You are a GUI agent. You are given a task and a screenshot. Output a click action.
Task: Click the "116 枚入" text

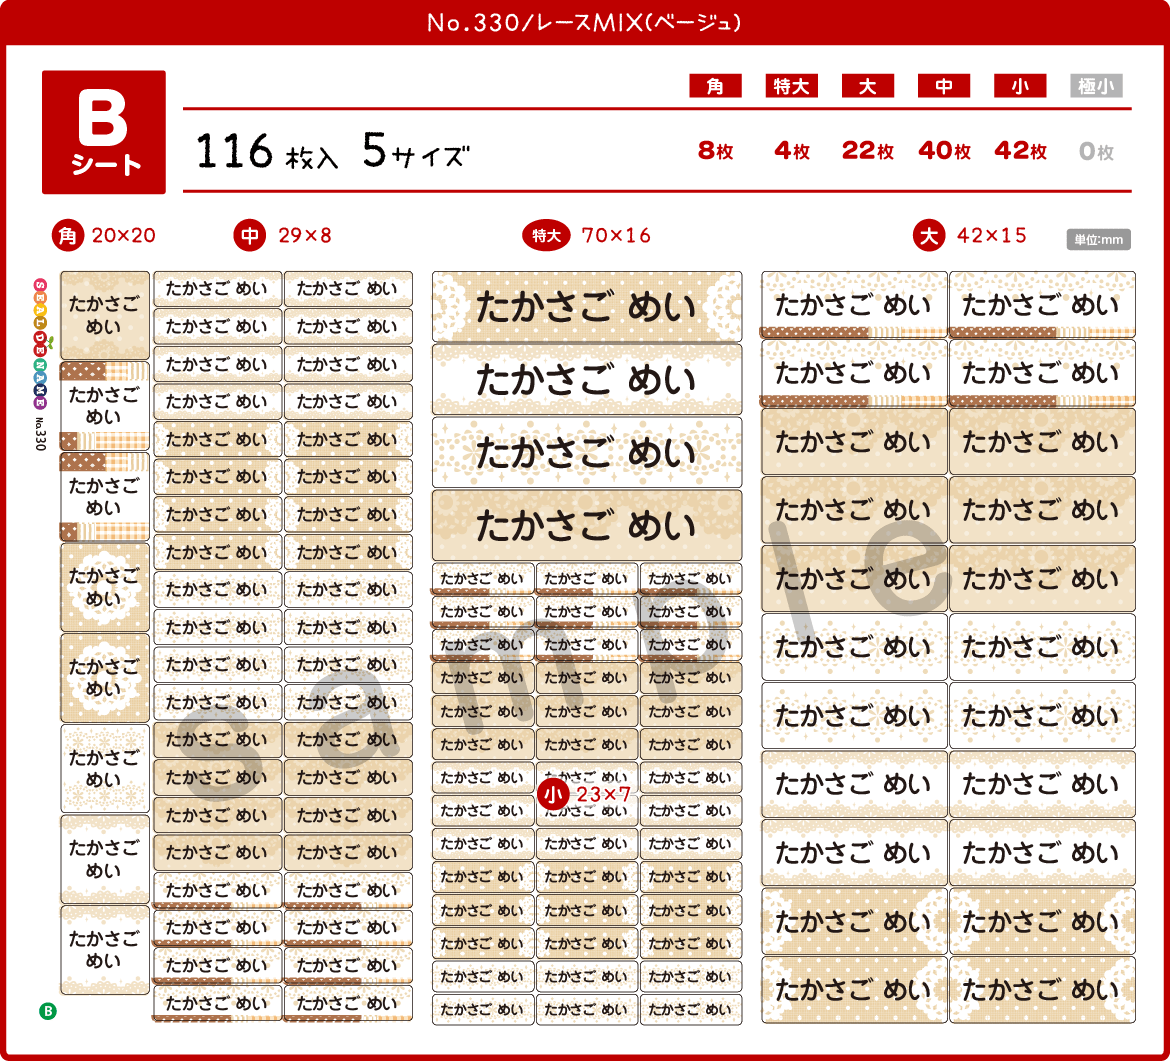267,151
